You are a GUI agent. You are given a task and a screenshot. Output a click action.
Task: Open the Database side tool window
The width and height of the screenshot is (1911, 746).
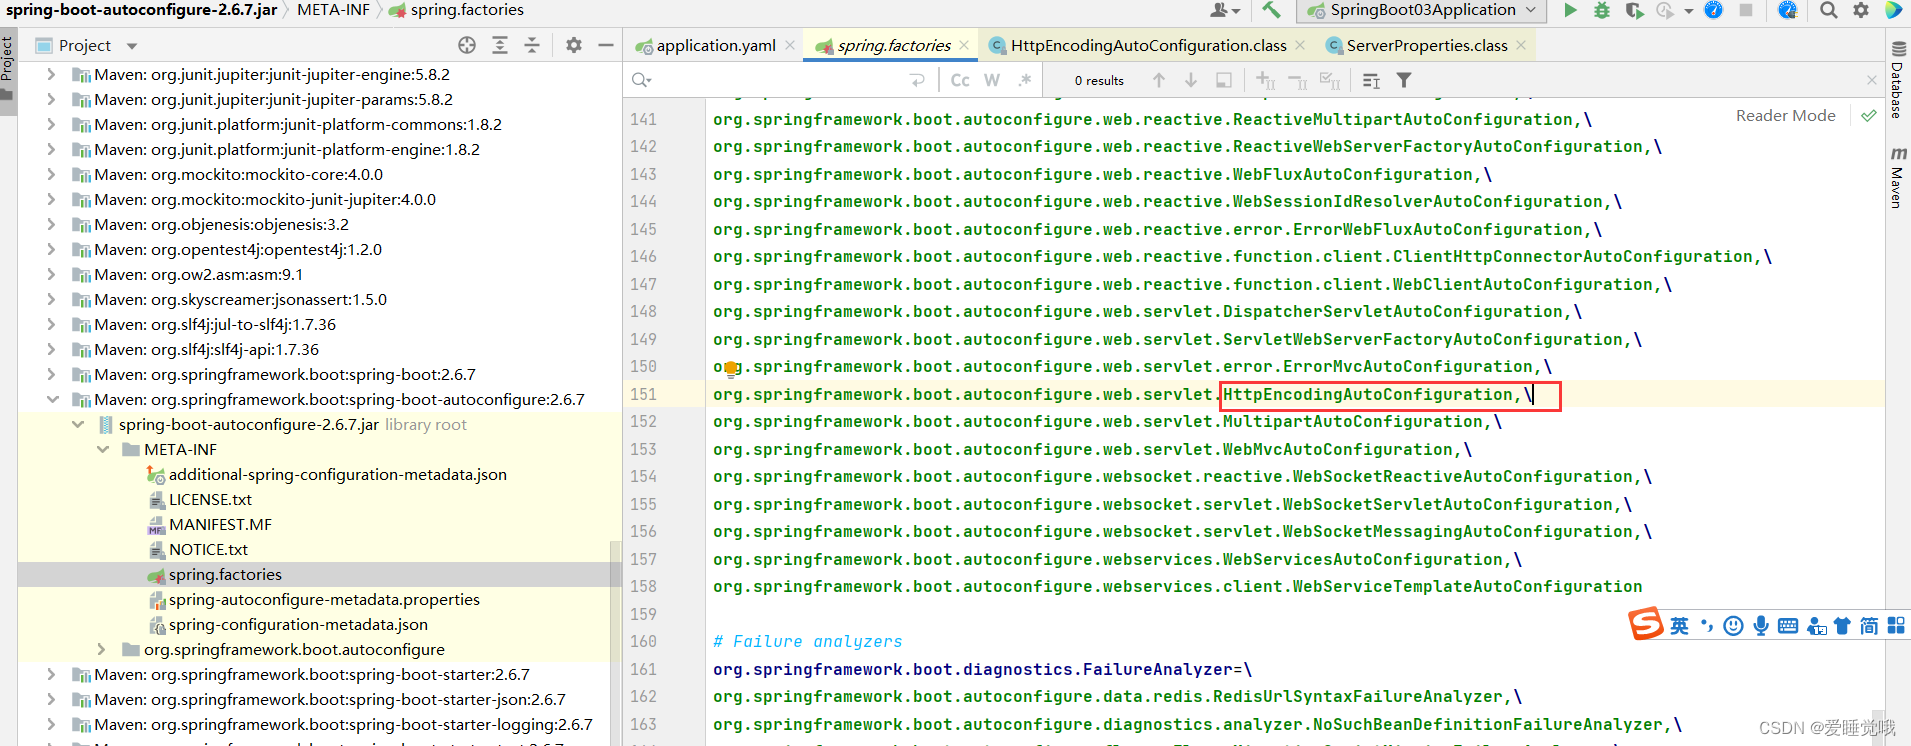pyautogui.click(x=1898, y=80)
